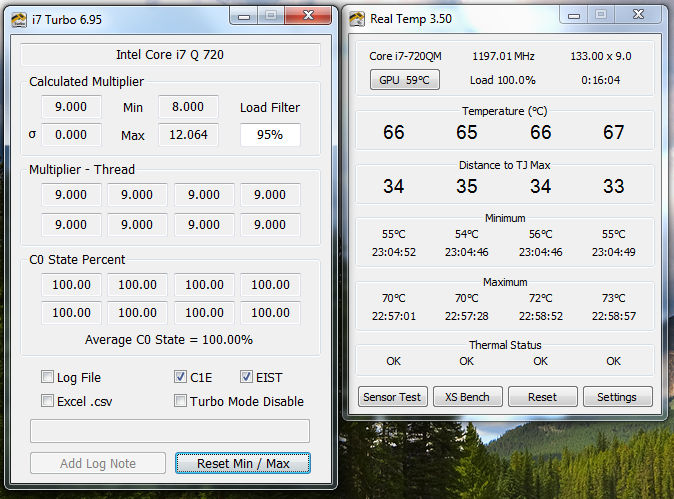Open Real Temp Settings
The height and width of the screenshot is (499, 674).
617,397
